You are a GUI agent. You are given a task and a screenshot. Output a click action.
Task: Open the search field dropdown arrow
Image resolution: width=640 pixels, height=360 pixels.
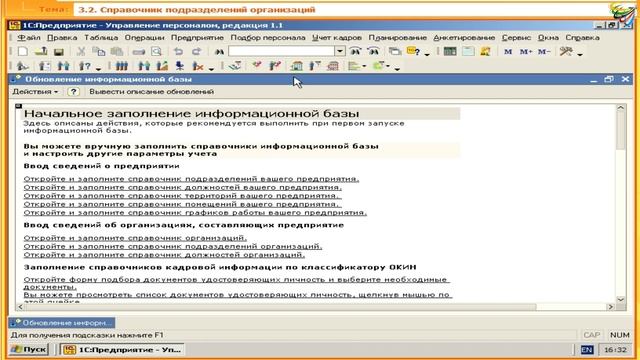[x=340, y=51]
